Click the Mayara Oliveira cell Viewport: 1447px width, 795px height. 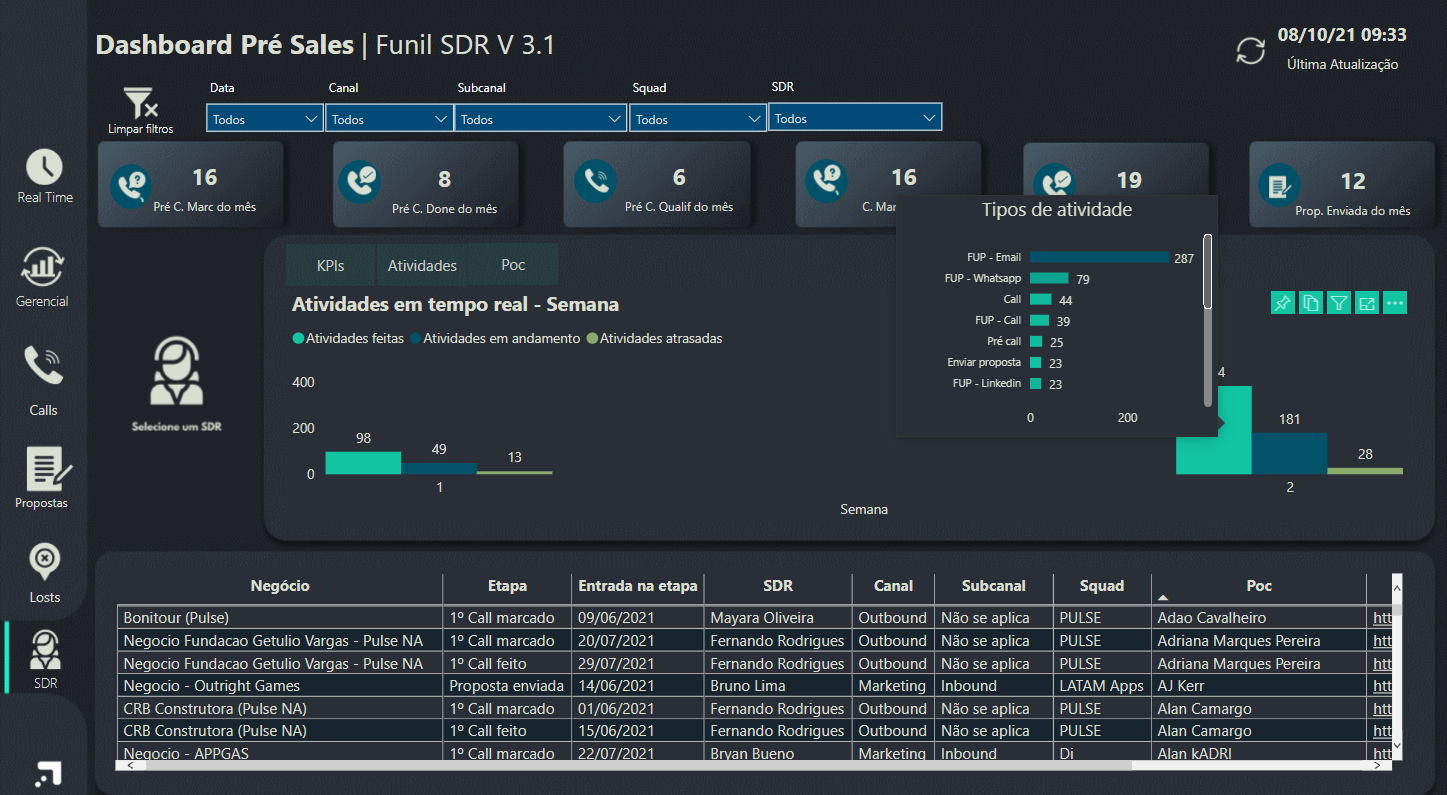778,618
